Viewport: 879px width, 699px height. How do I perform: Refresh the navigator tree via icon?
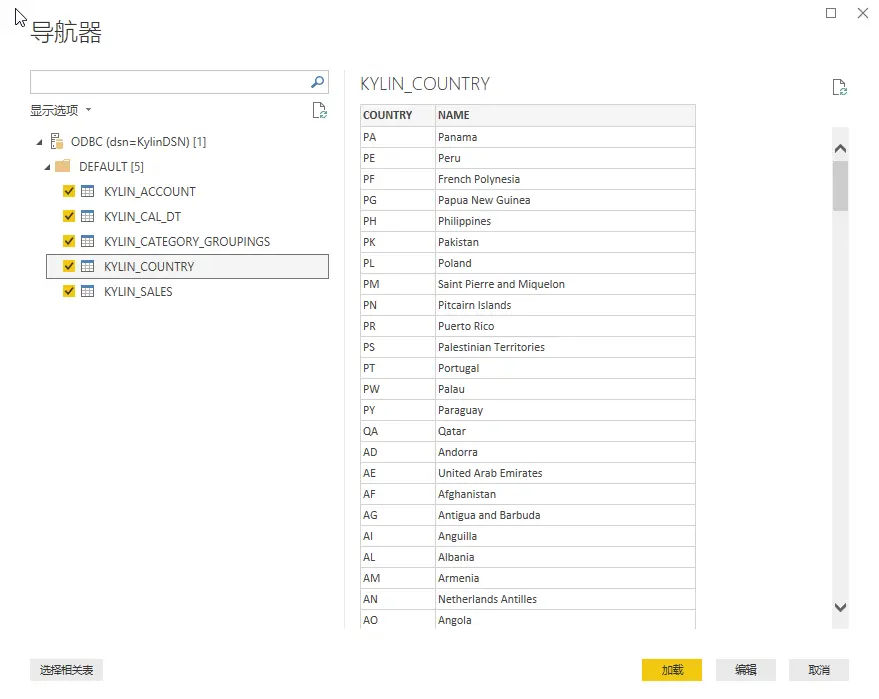coord(320,110)
